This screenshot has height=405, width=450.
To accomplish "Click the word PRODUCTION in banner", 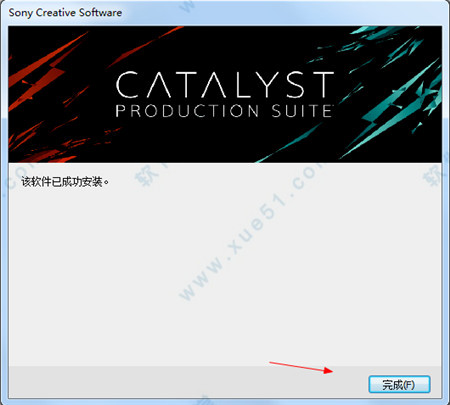I will (x=187, y=111).
